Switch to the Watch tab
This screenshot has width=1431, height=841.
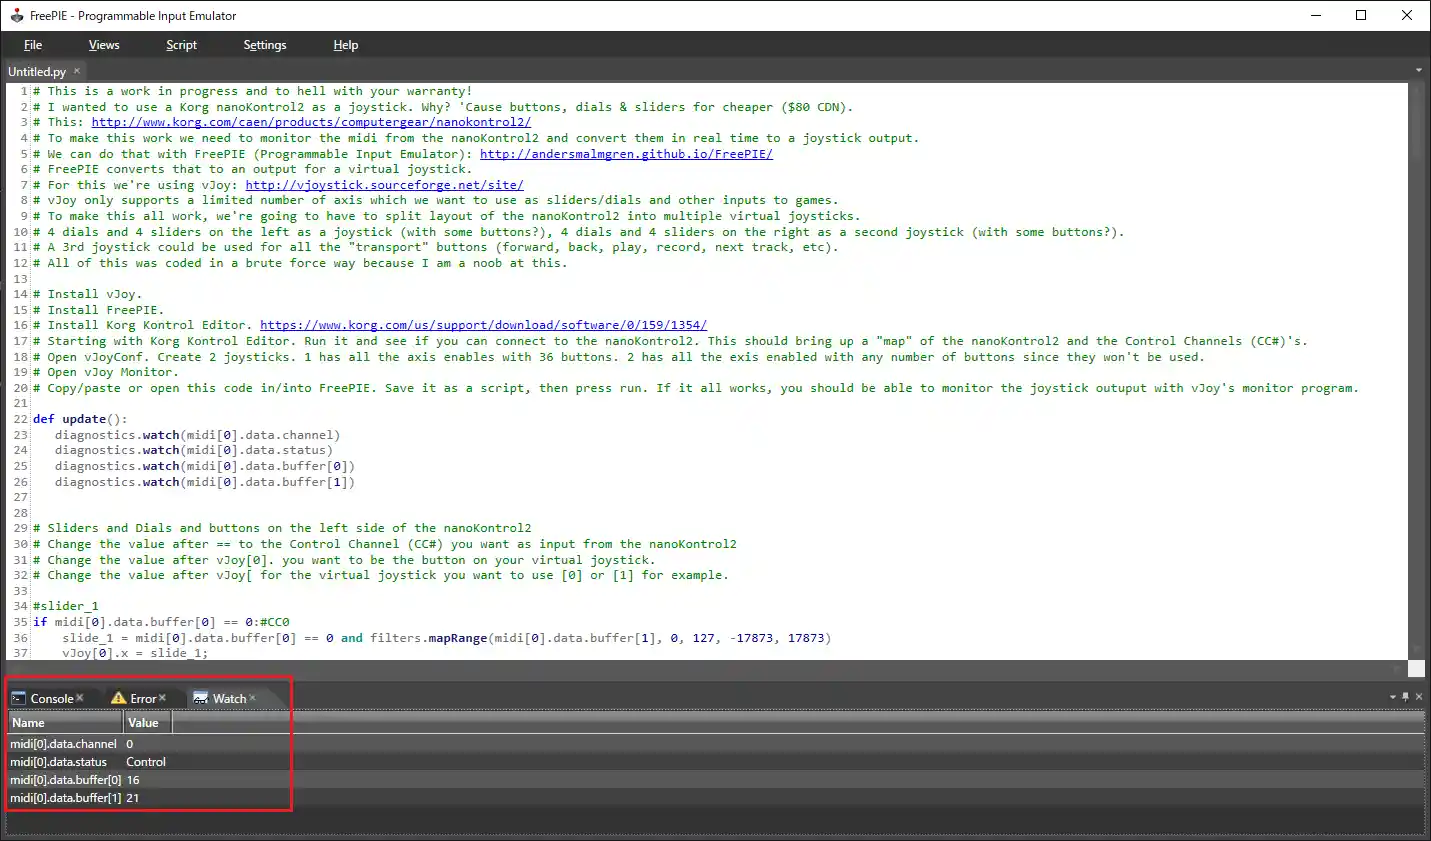tap(229, 699)
